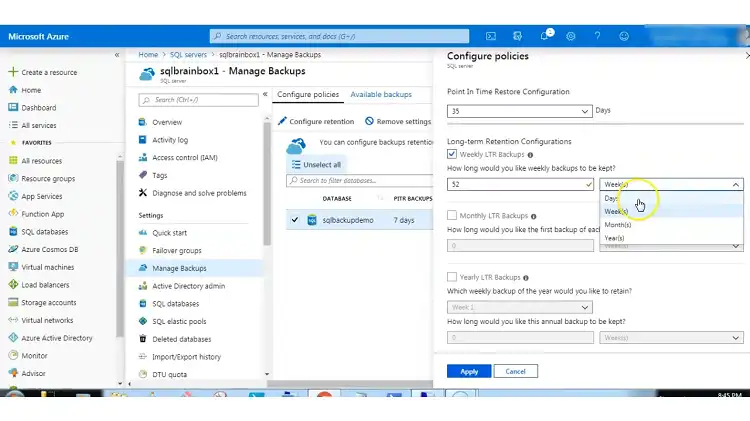Open Cloud Shell icon in top bar
This screenshot has height=421, width=750.
(491, 36)
